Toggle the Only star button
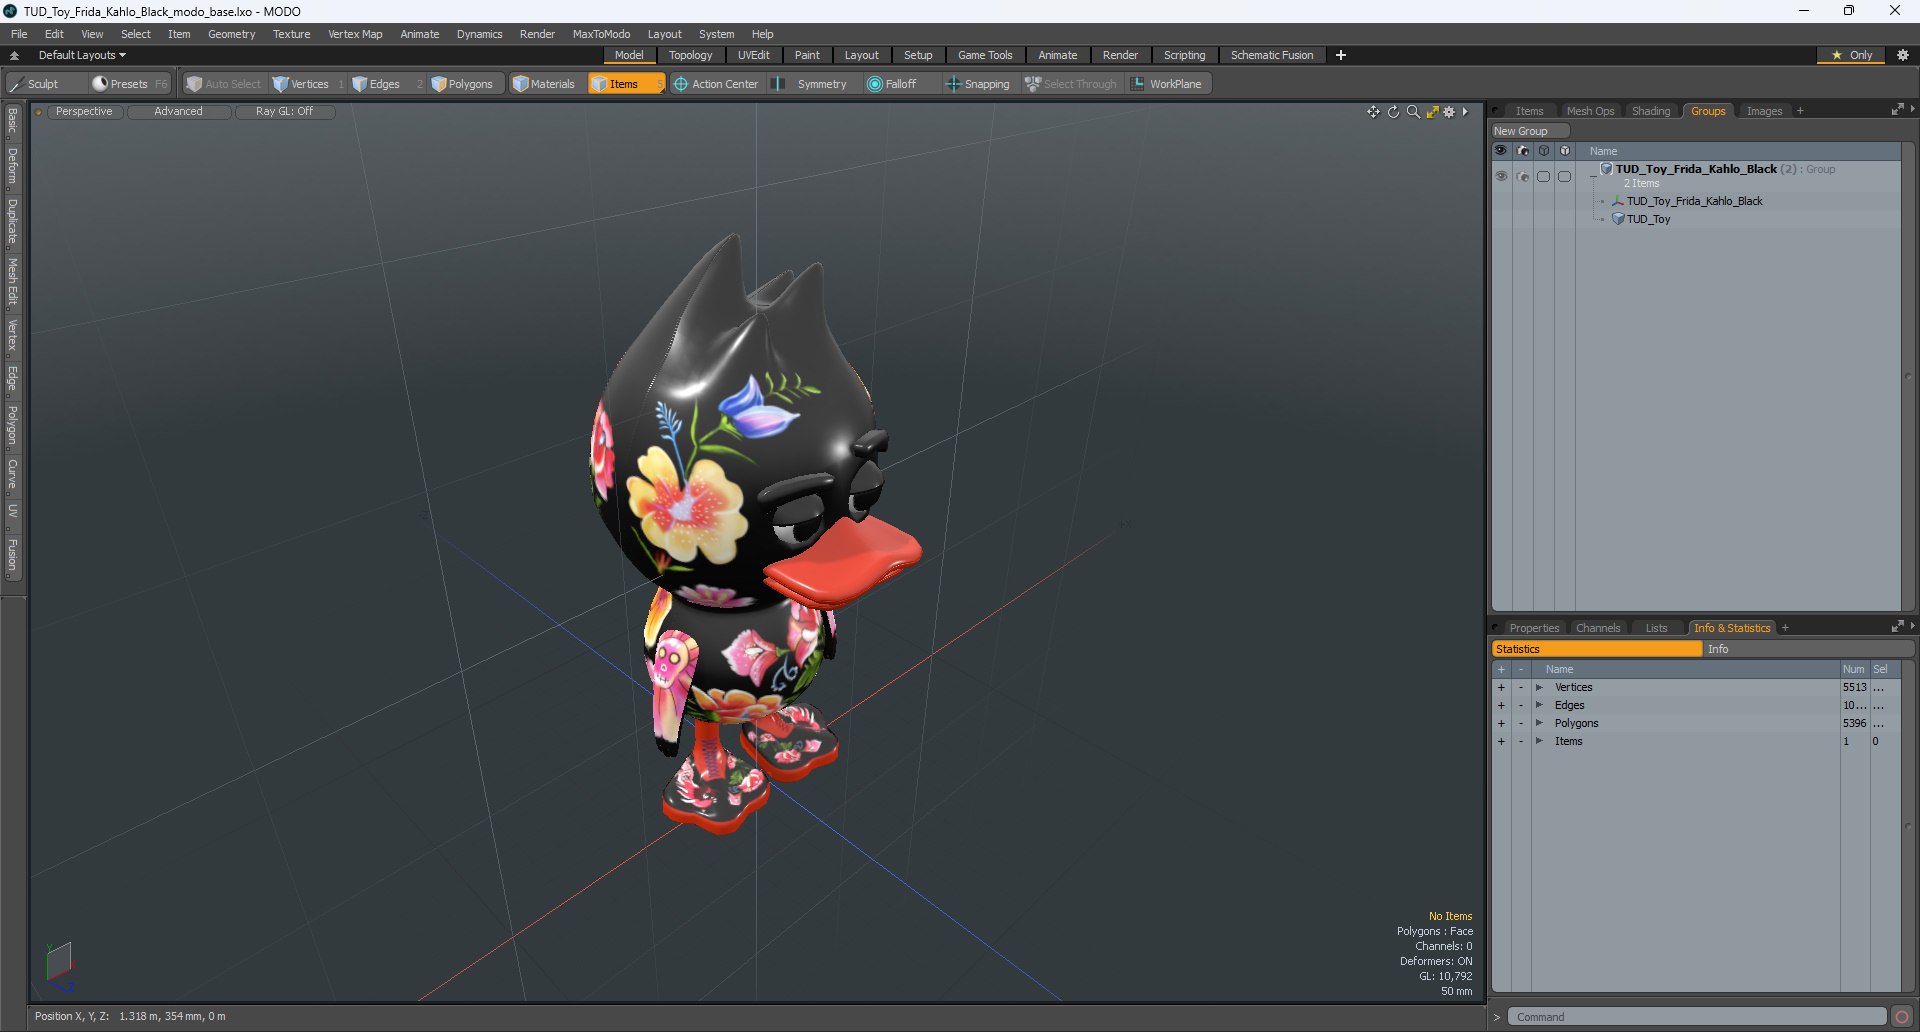The width and height of the screenshot is (1920, 1032). pos(1851,55)
